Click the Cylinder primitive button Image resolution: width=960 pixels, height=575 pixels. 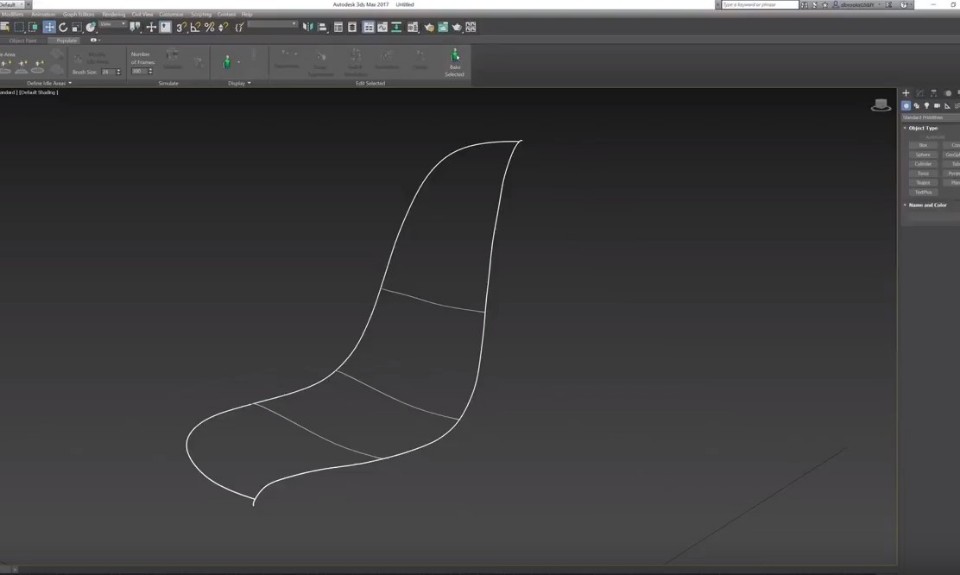click(x=923, y=164)
